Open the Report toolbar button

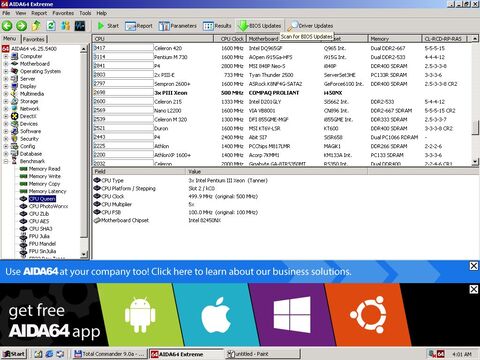point(139,26)
